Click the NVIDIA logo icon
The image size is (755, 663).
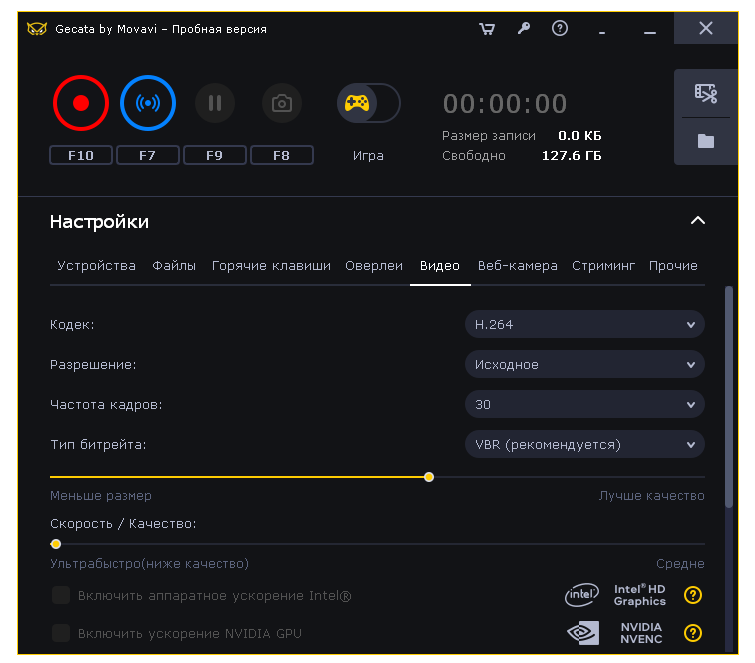[583, 633]
